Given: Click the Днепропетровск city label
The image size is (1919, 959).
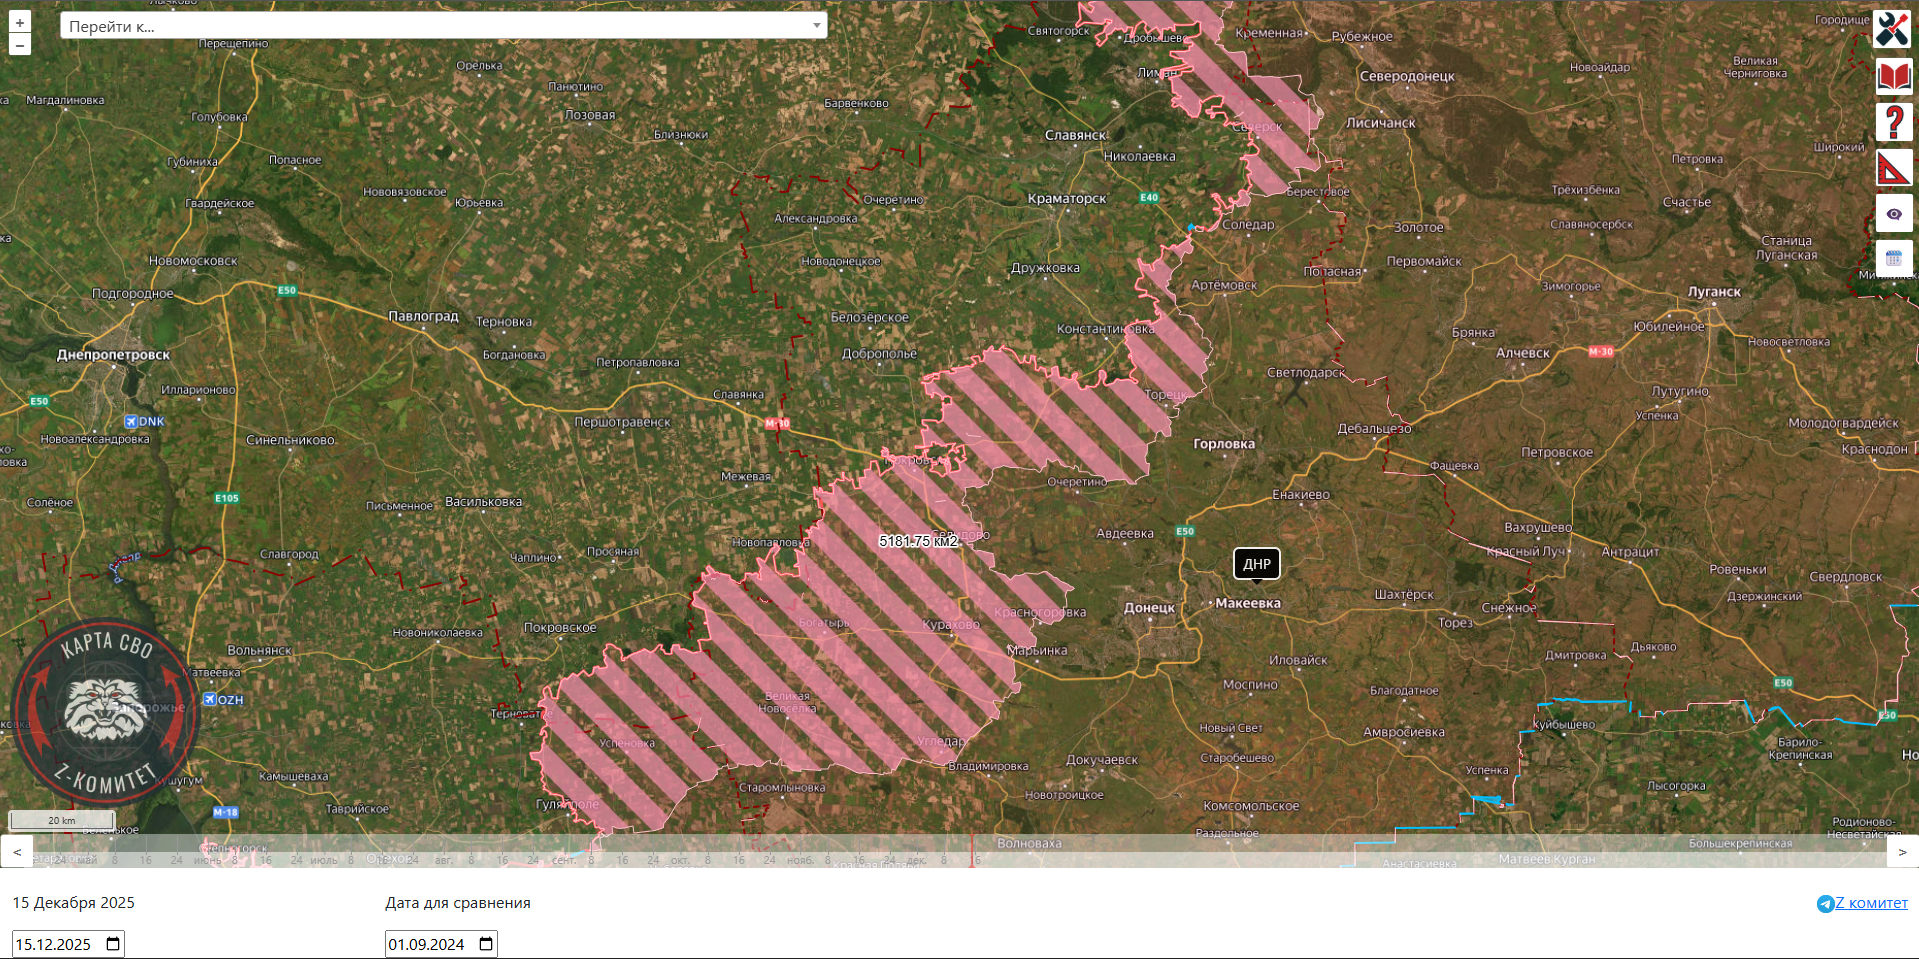Looking at the screenshot, I should (113, 355).
